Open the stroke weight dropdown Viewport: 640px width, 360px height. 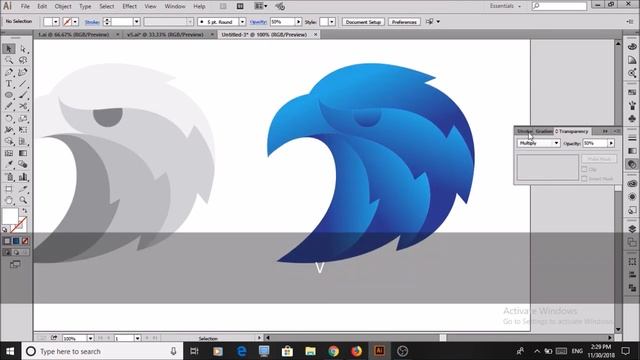(x=136, y=22)
